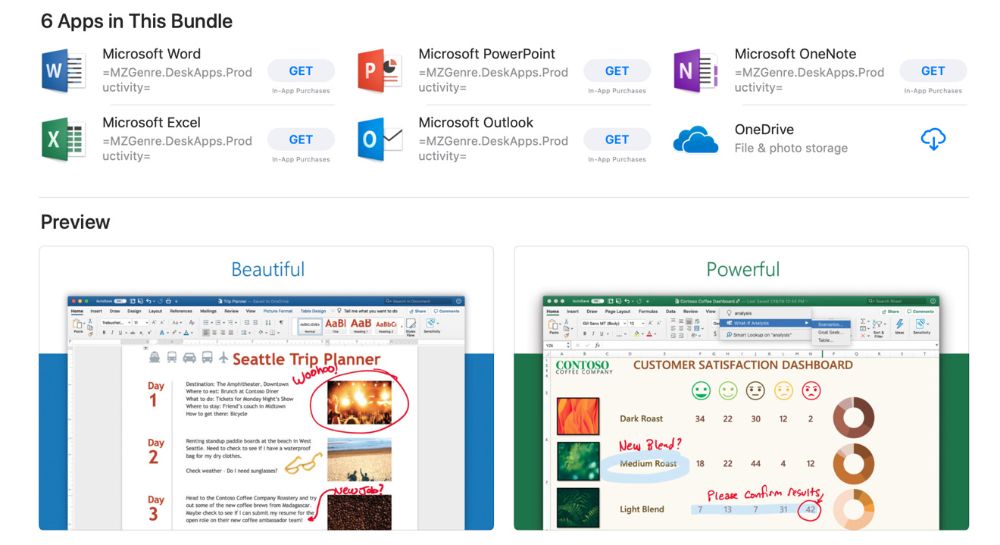Click 'Seattle Trip Planner' title in Word preview

coord(306,359)
